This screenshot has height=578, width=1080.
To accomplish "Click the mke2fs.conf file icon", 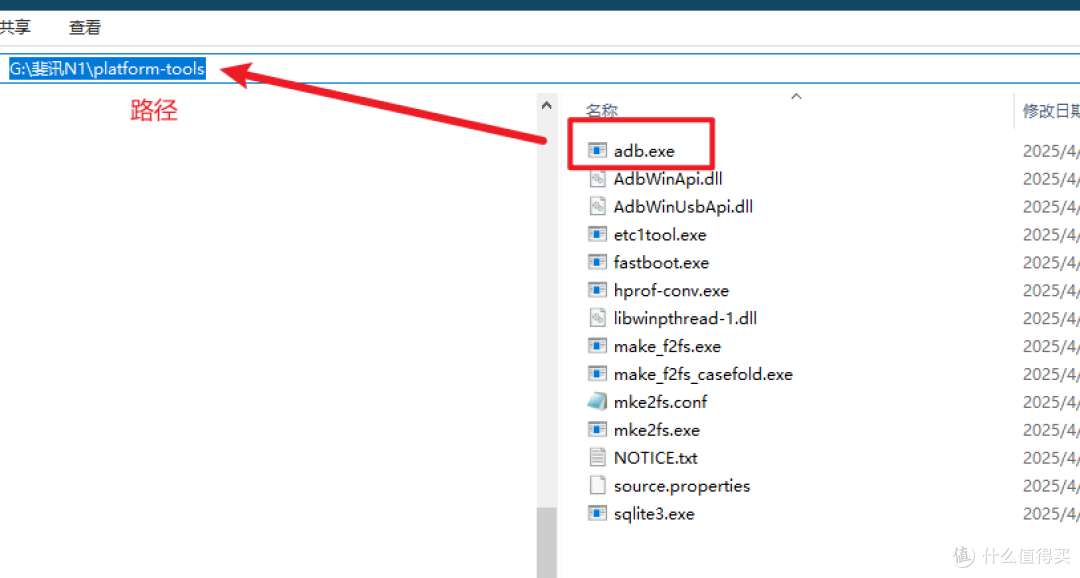I will [597, 402].
